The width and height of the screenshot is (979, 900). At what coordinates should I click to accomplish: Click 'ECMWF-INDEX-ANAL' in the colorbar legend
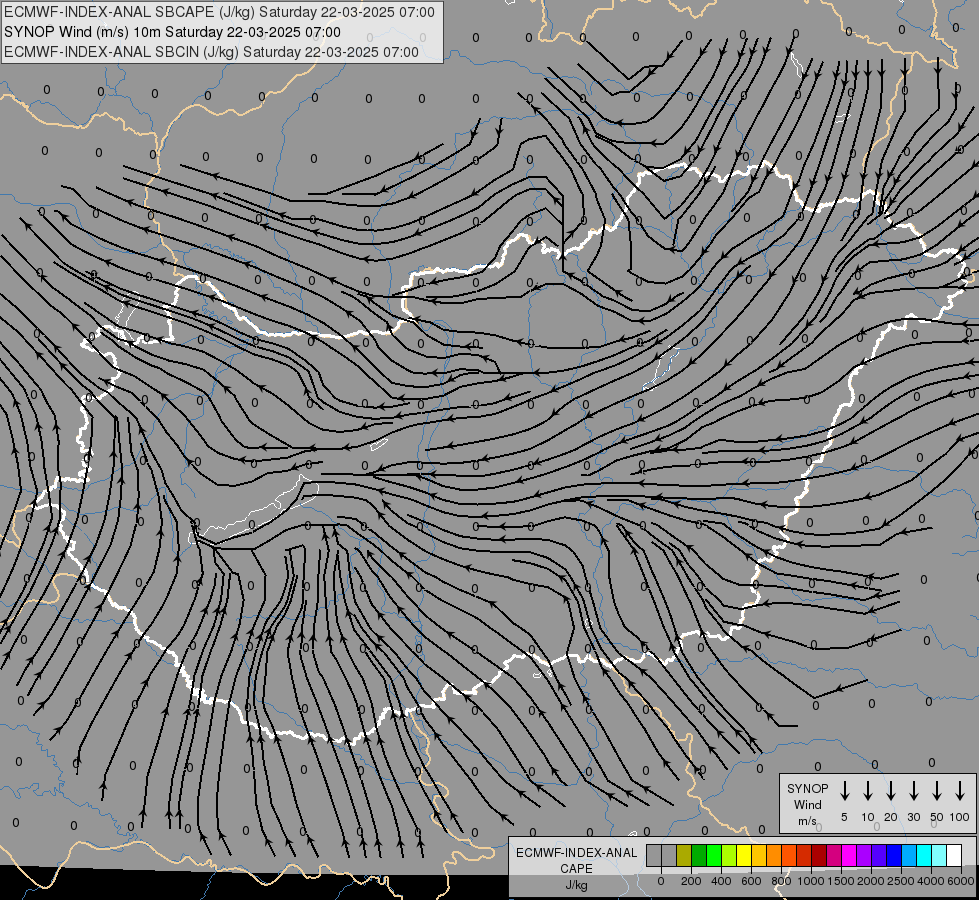576,853
